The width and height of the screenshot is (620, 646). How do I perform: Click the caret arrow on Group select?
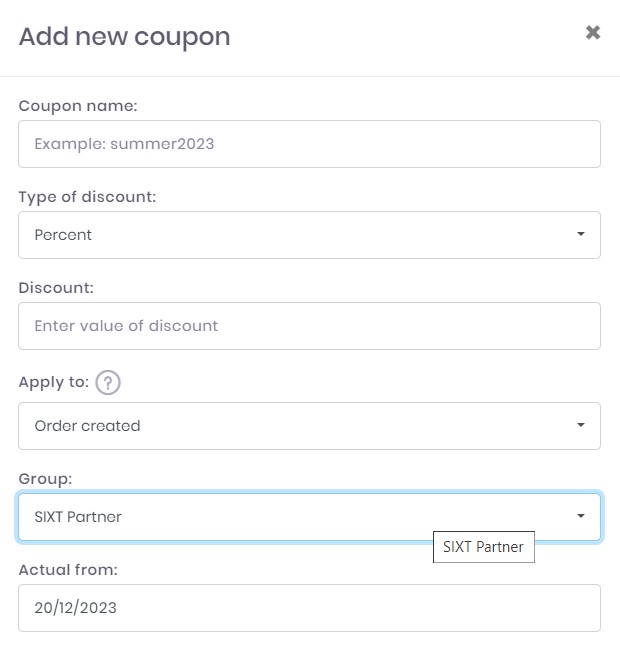pyautogui.click(x=580, y=517)
